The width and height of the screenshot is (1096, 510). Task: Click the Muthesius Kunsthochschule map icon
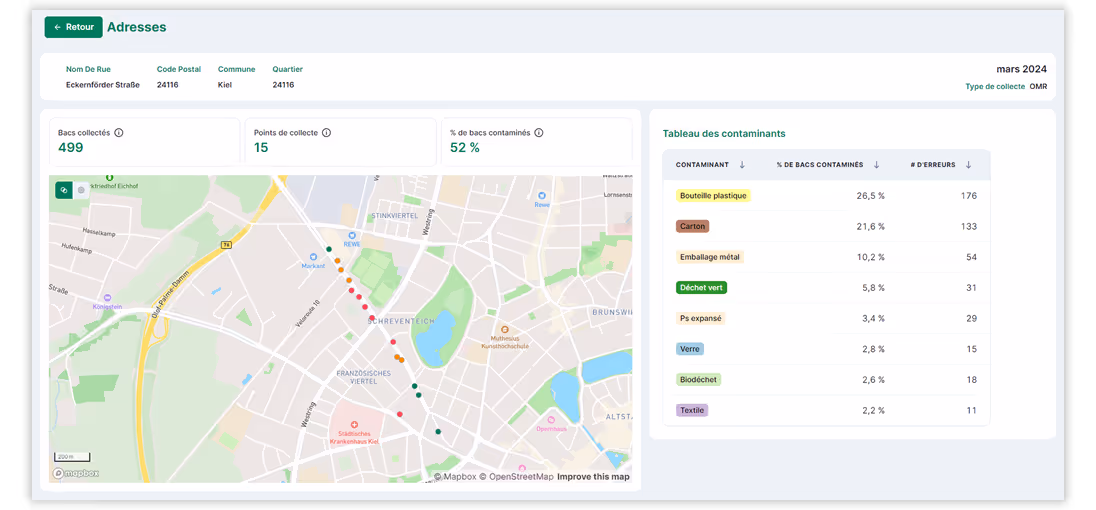point(505,329)
